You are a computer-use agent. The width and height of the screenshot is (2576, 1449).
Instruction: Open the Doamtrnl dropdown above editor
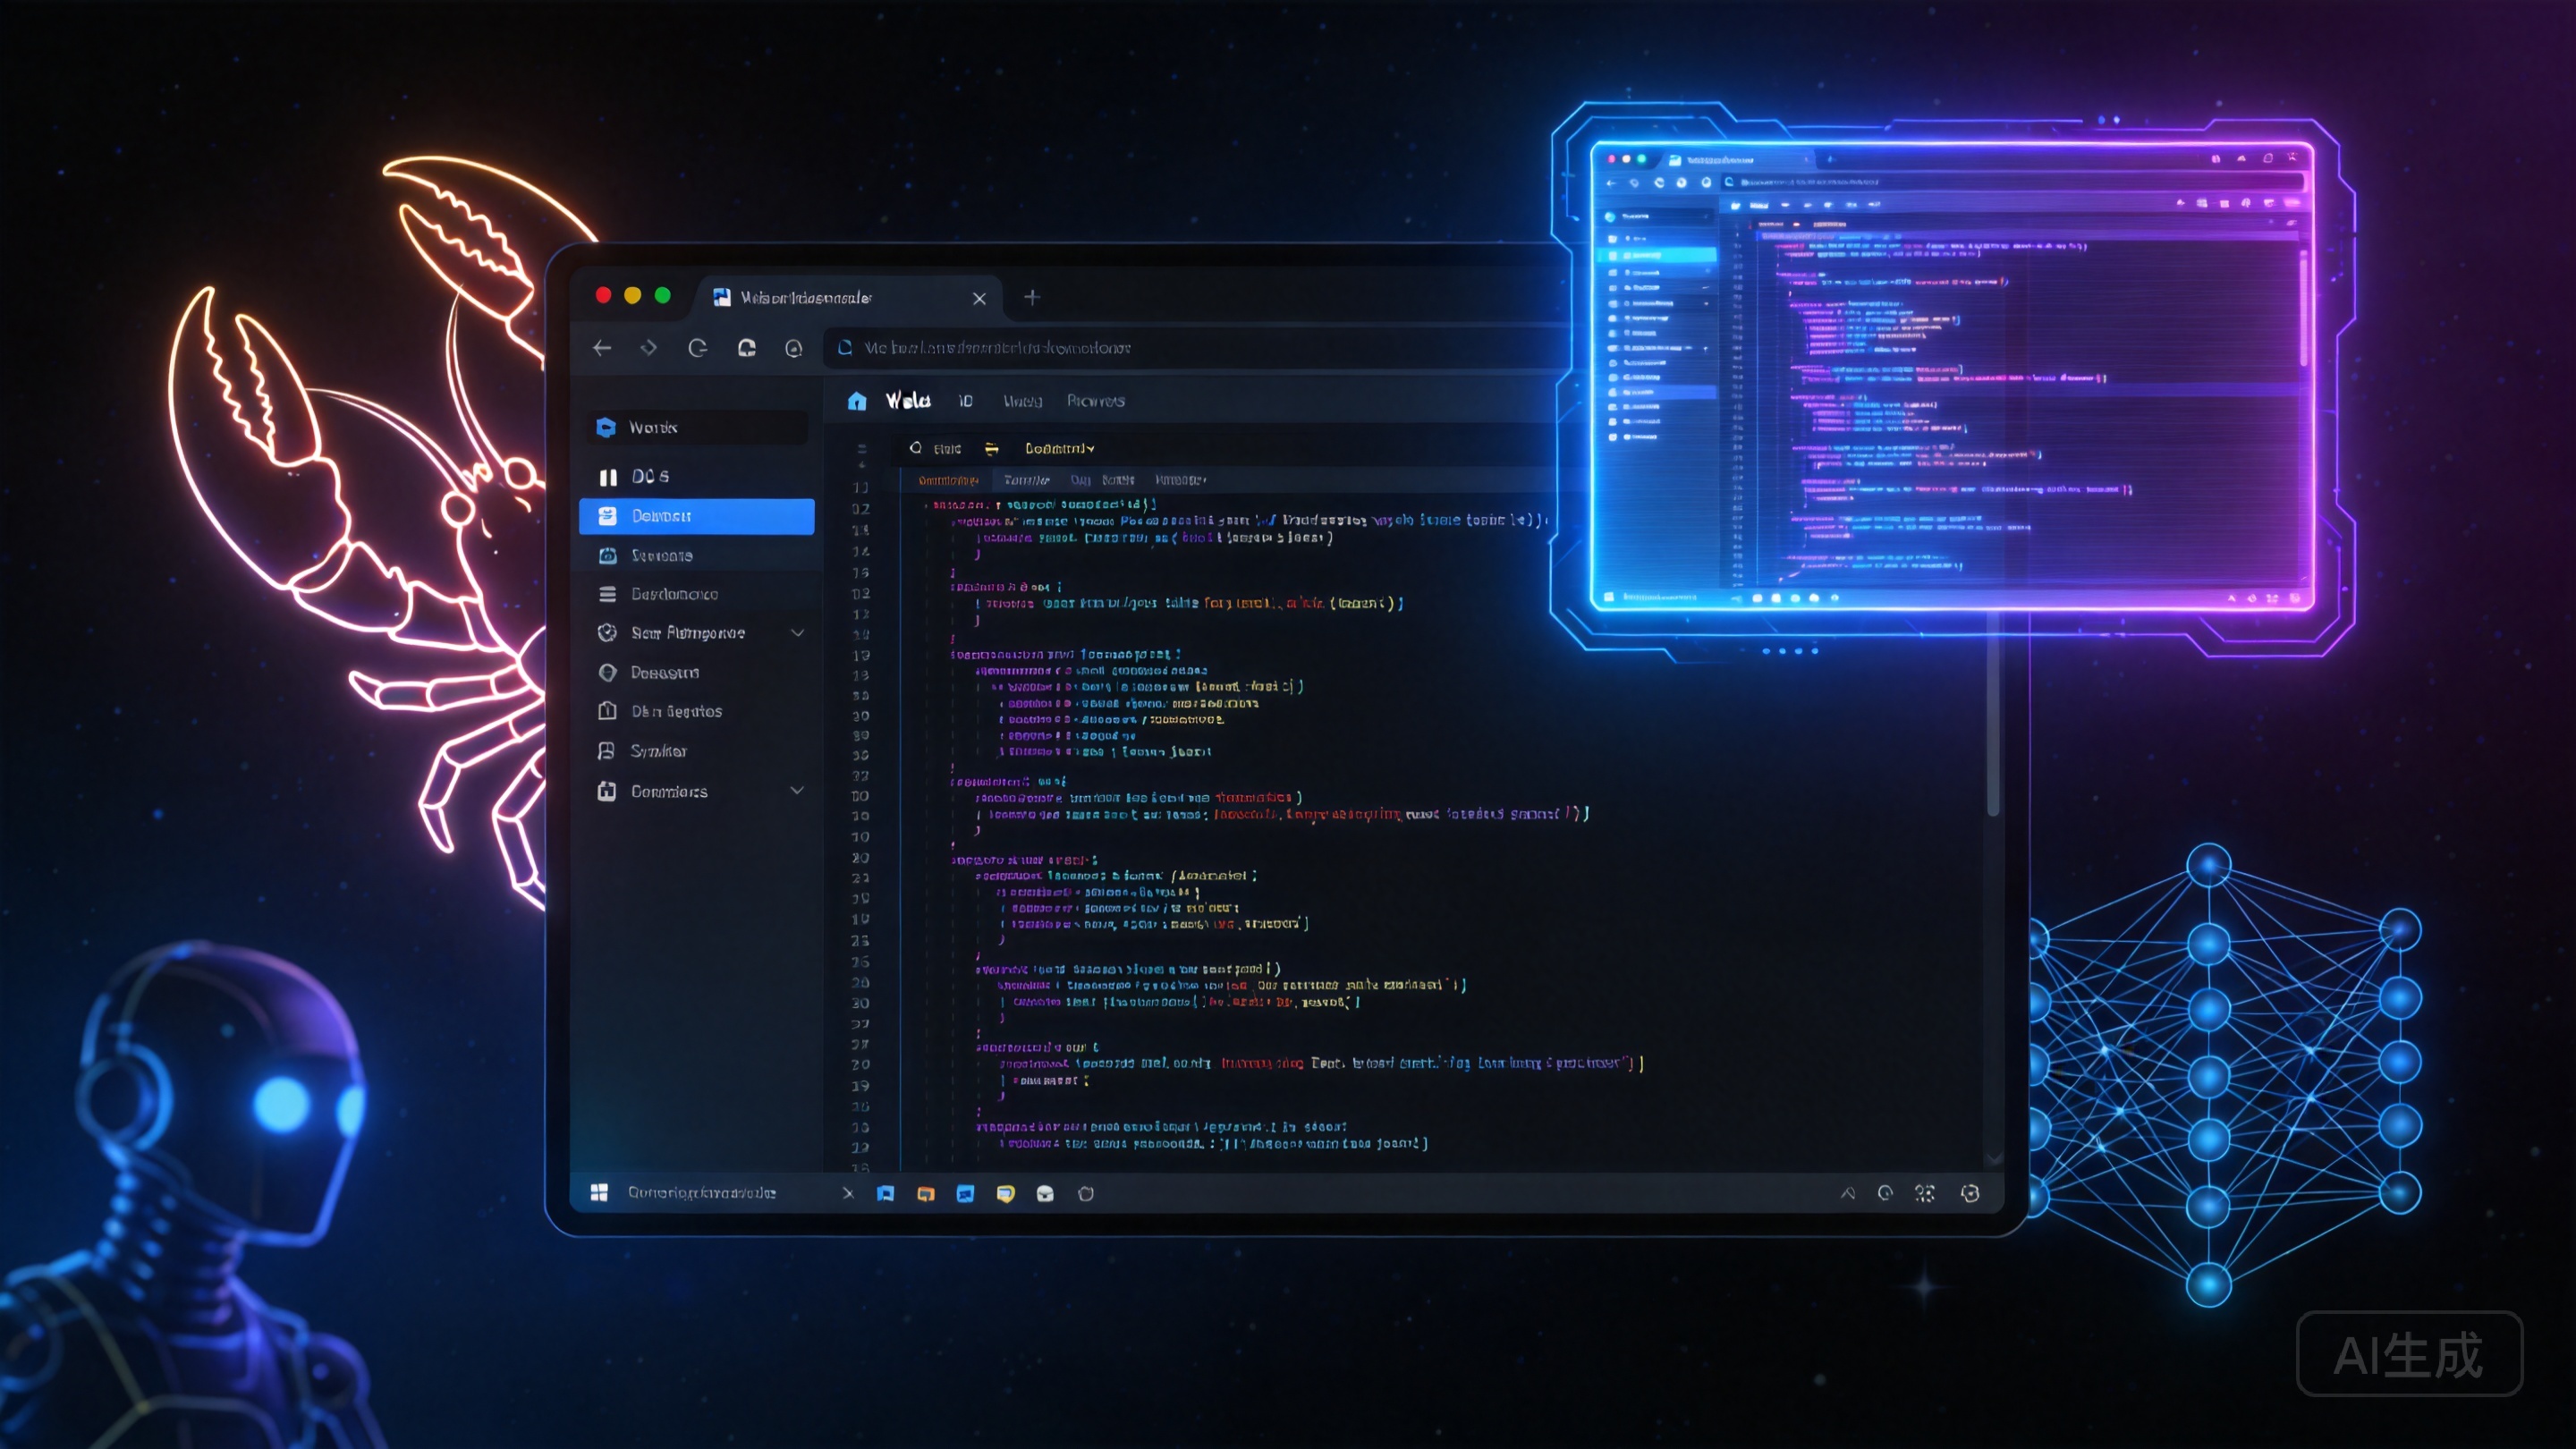(x=1059, y=448)
